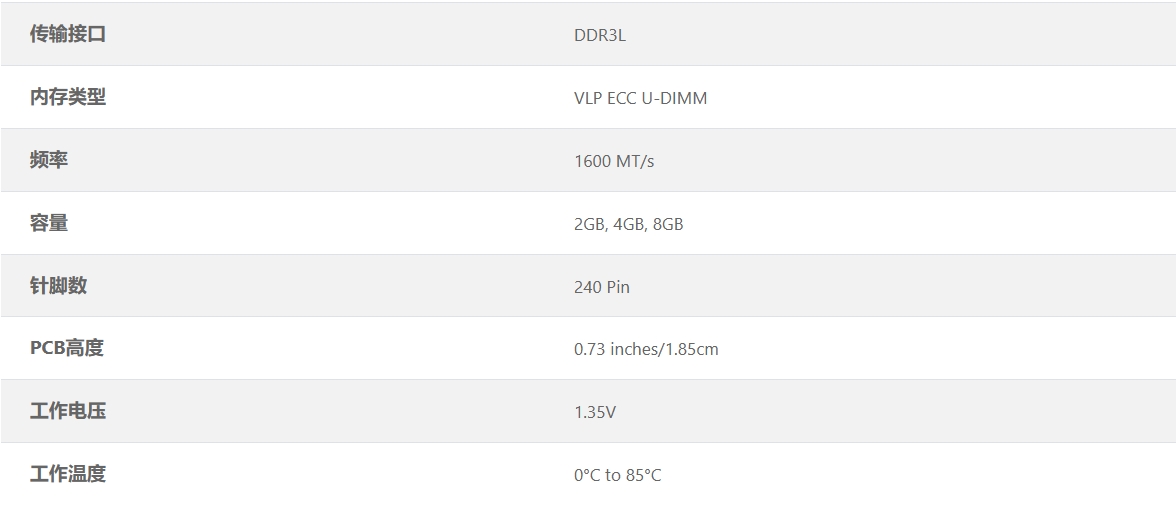Click the 针脚数 row label
The height and width of the screenshot is (513, 1176).
58,285
